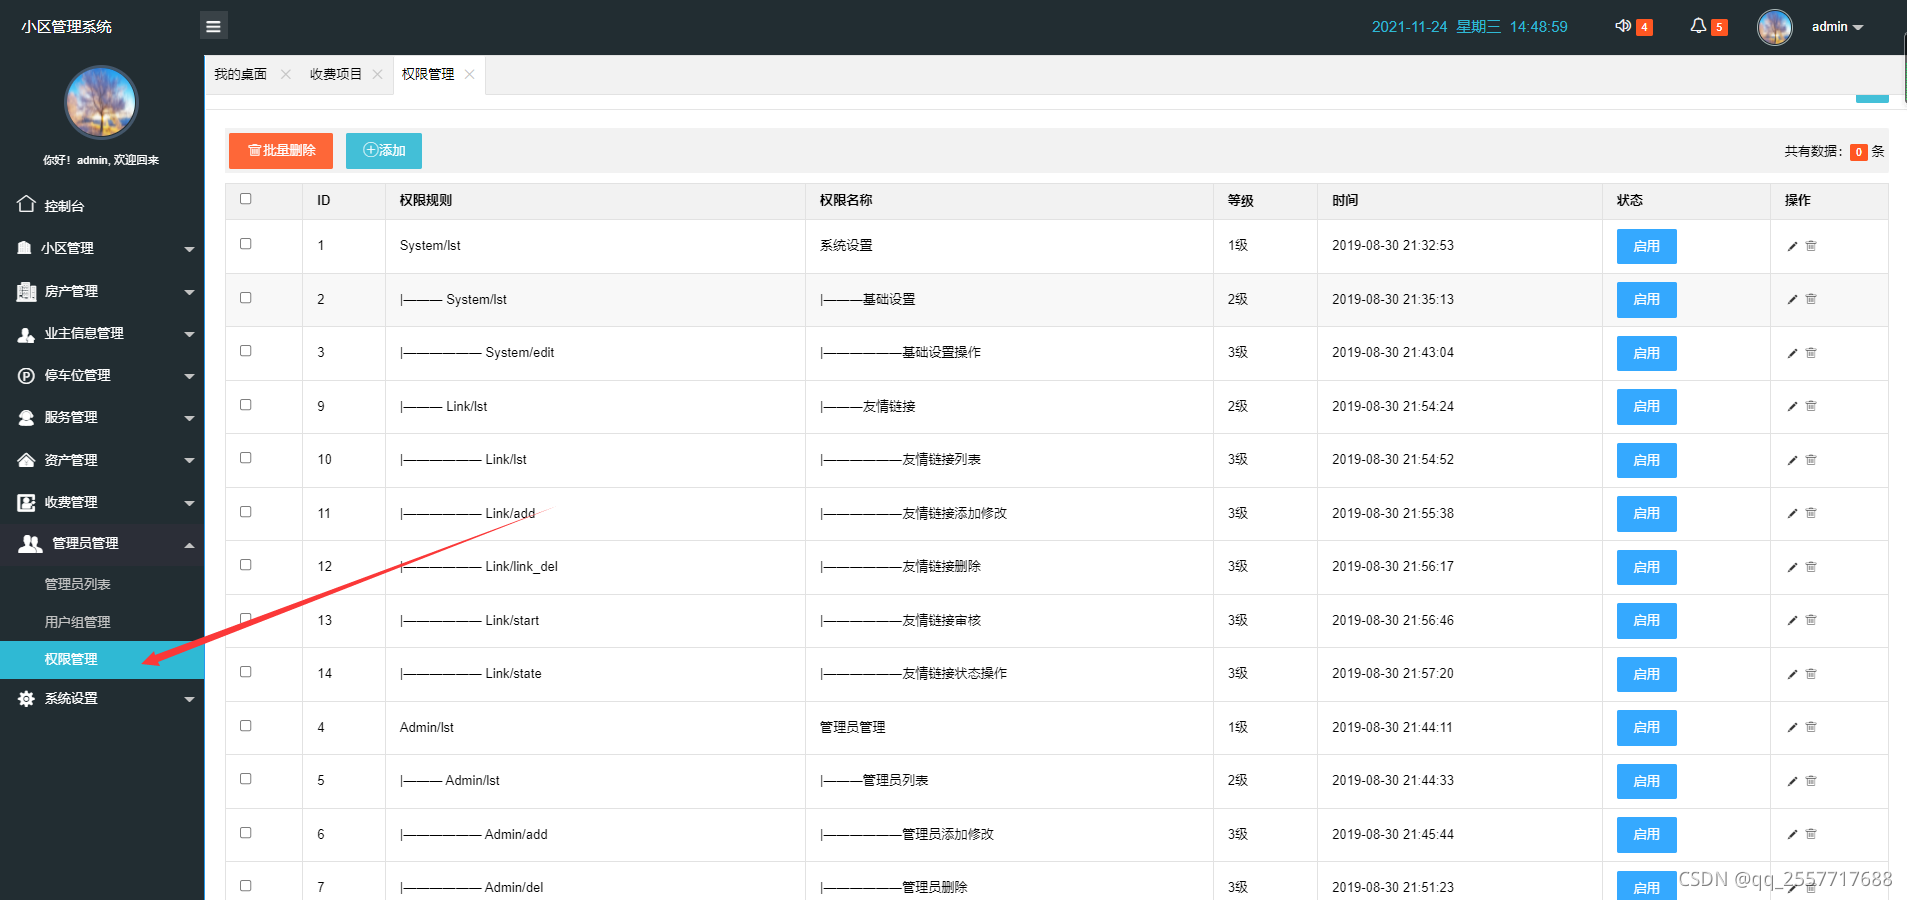Image resolution: width=1907 pixels, height=900 pixels.
Task: Delete row ID 9 trash icon
Action: tap(1811, 406)
